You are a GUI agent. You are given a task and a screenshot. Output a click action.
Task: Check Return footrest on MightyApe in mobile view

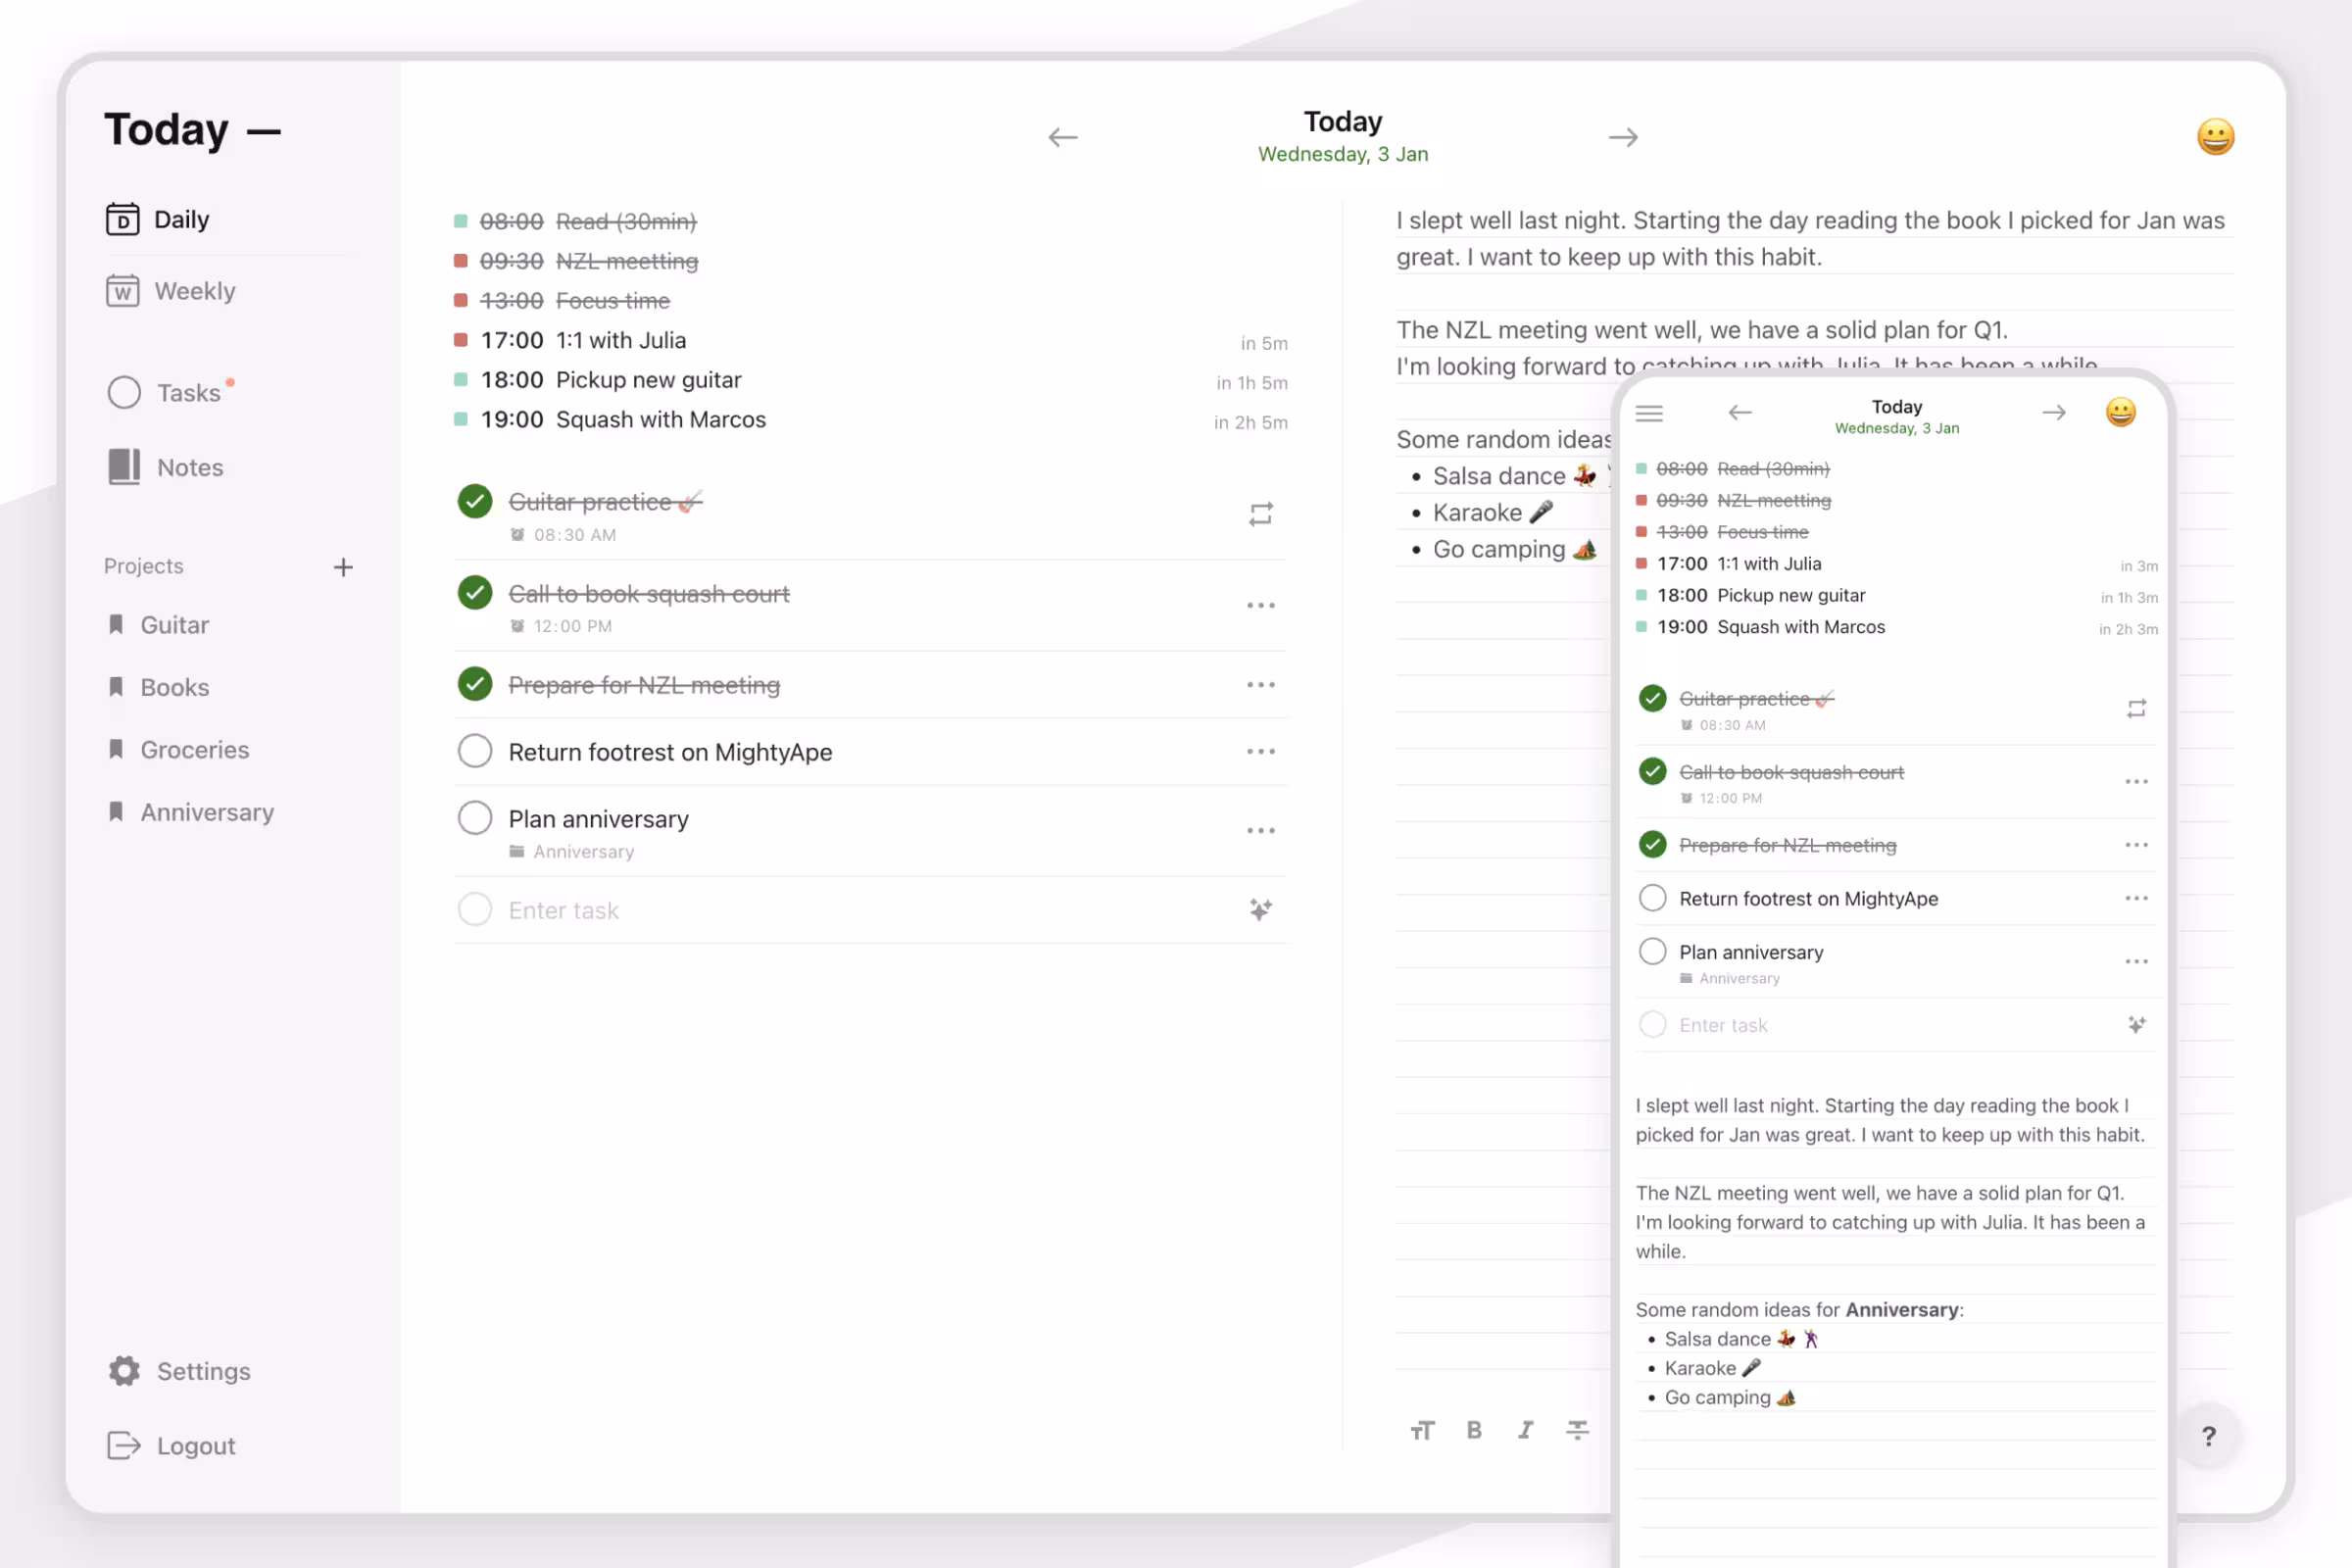coord(1653,898)
